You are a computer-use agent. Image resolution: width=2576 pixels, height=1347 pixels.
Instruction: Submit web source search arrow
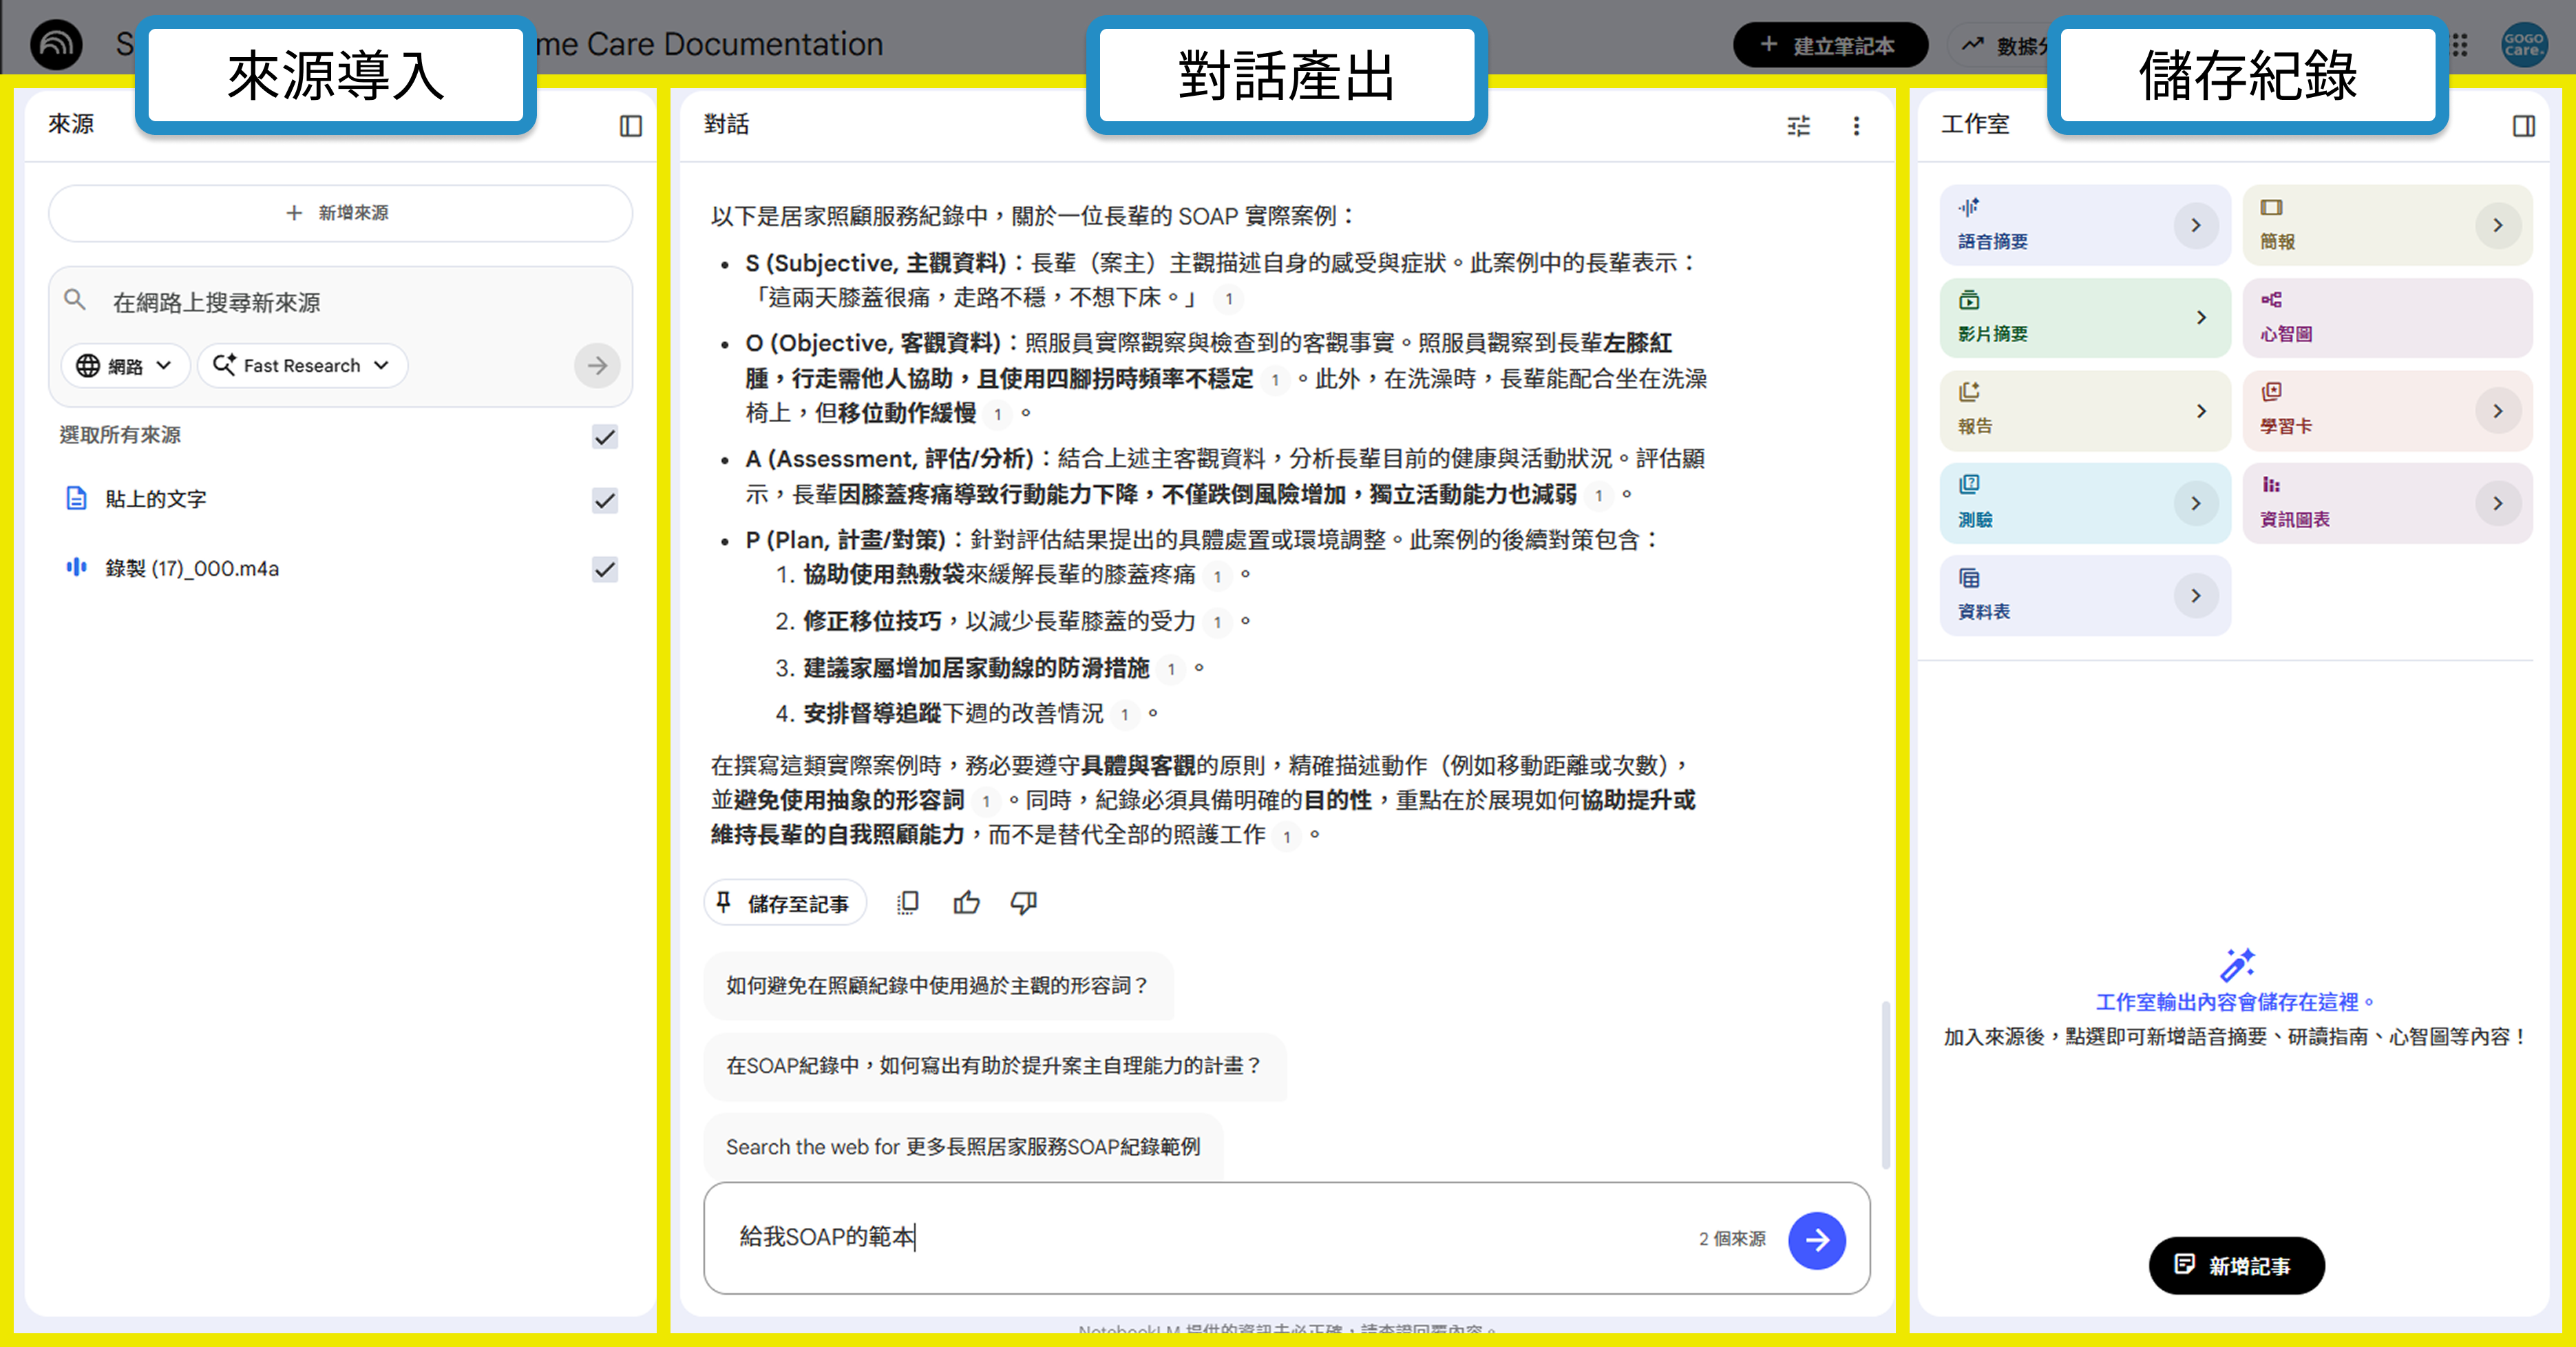tap(597, 366)
